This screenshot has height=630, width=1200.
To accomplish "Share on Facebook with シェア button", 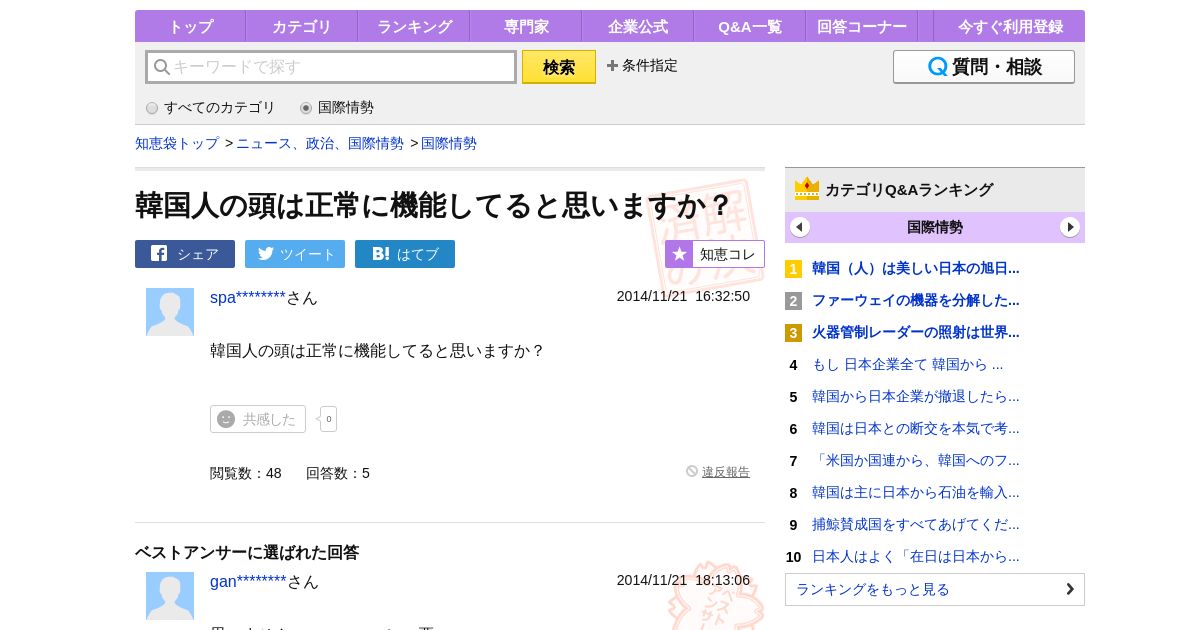I will (x=185, y=254).
